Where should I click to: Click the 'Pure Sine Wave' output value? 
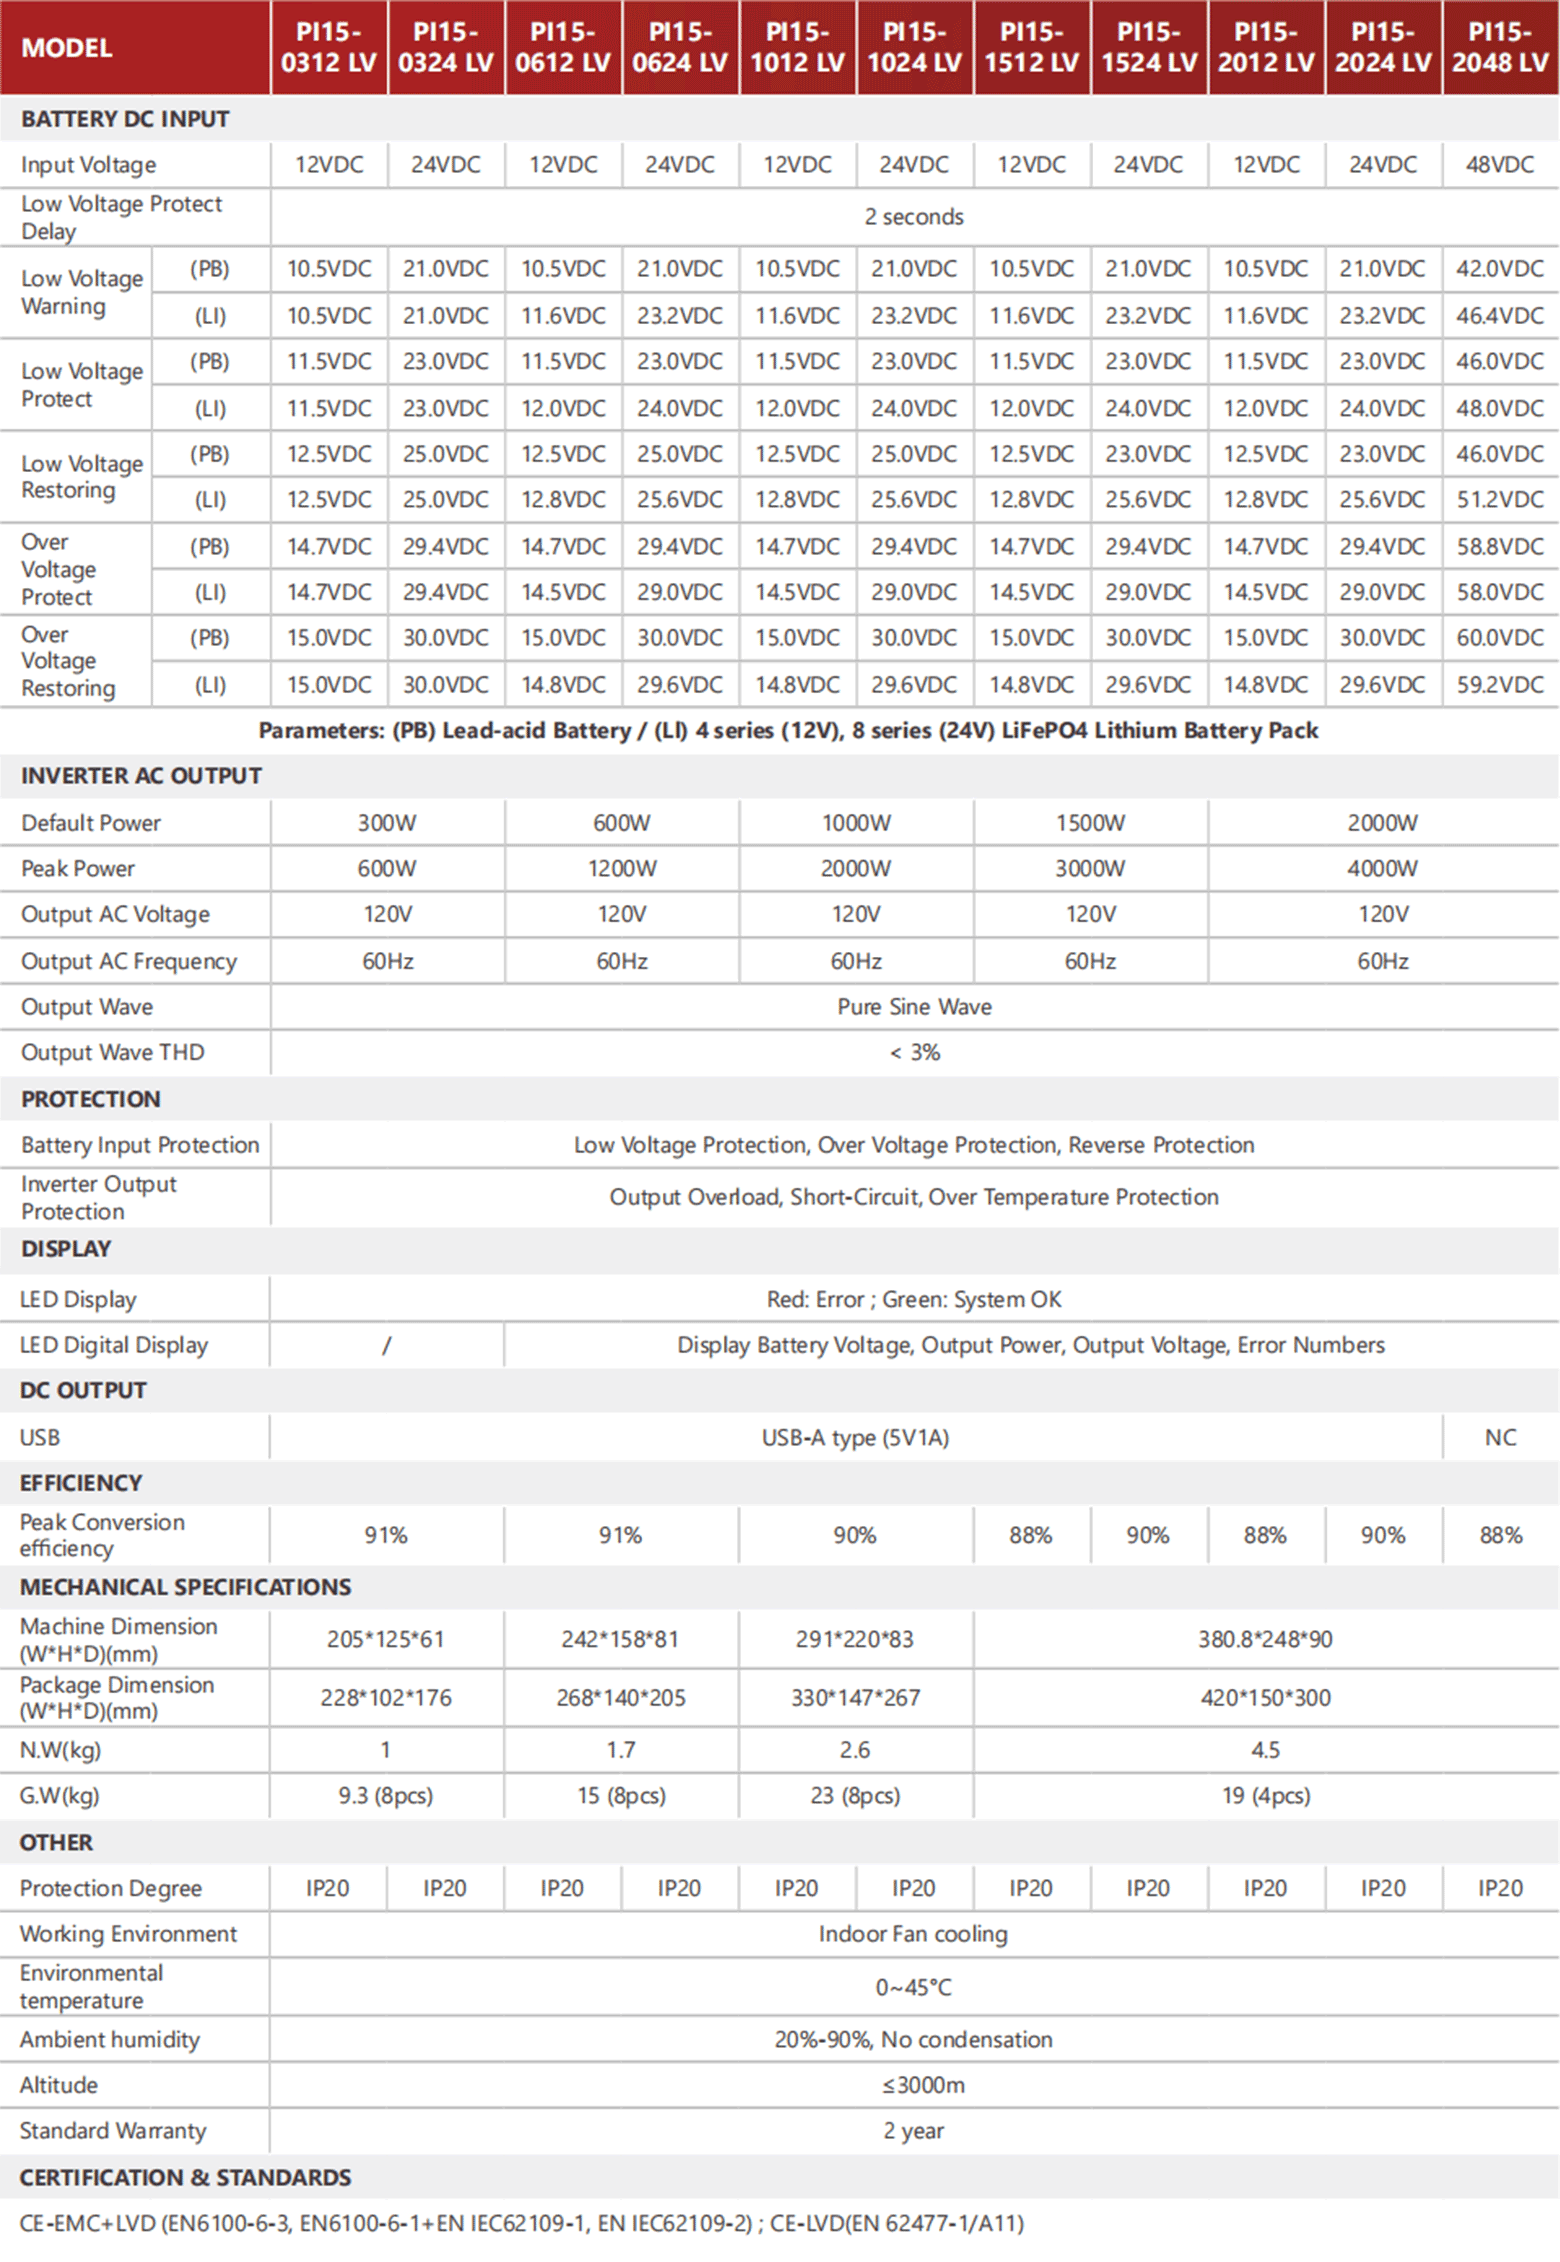(x=914, y=1007)
